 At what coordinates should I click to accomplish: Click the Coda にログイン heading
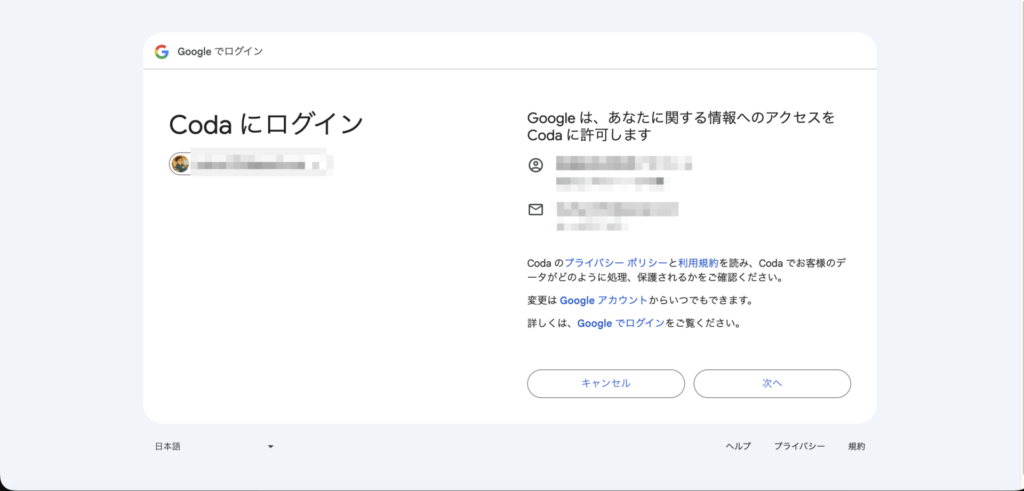pyautogui.click(x=266, y=124)
